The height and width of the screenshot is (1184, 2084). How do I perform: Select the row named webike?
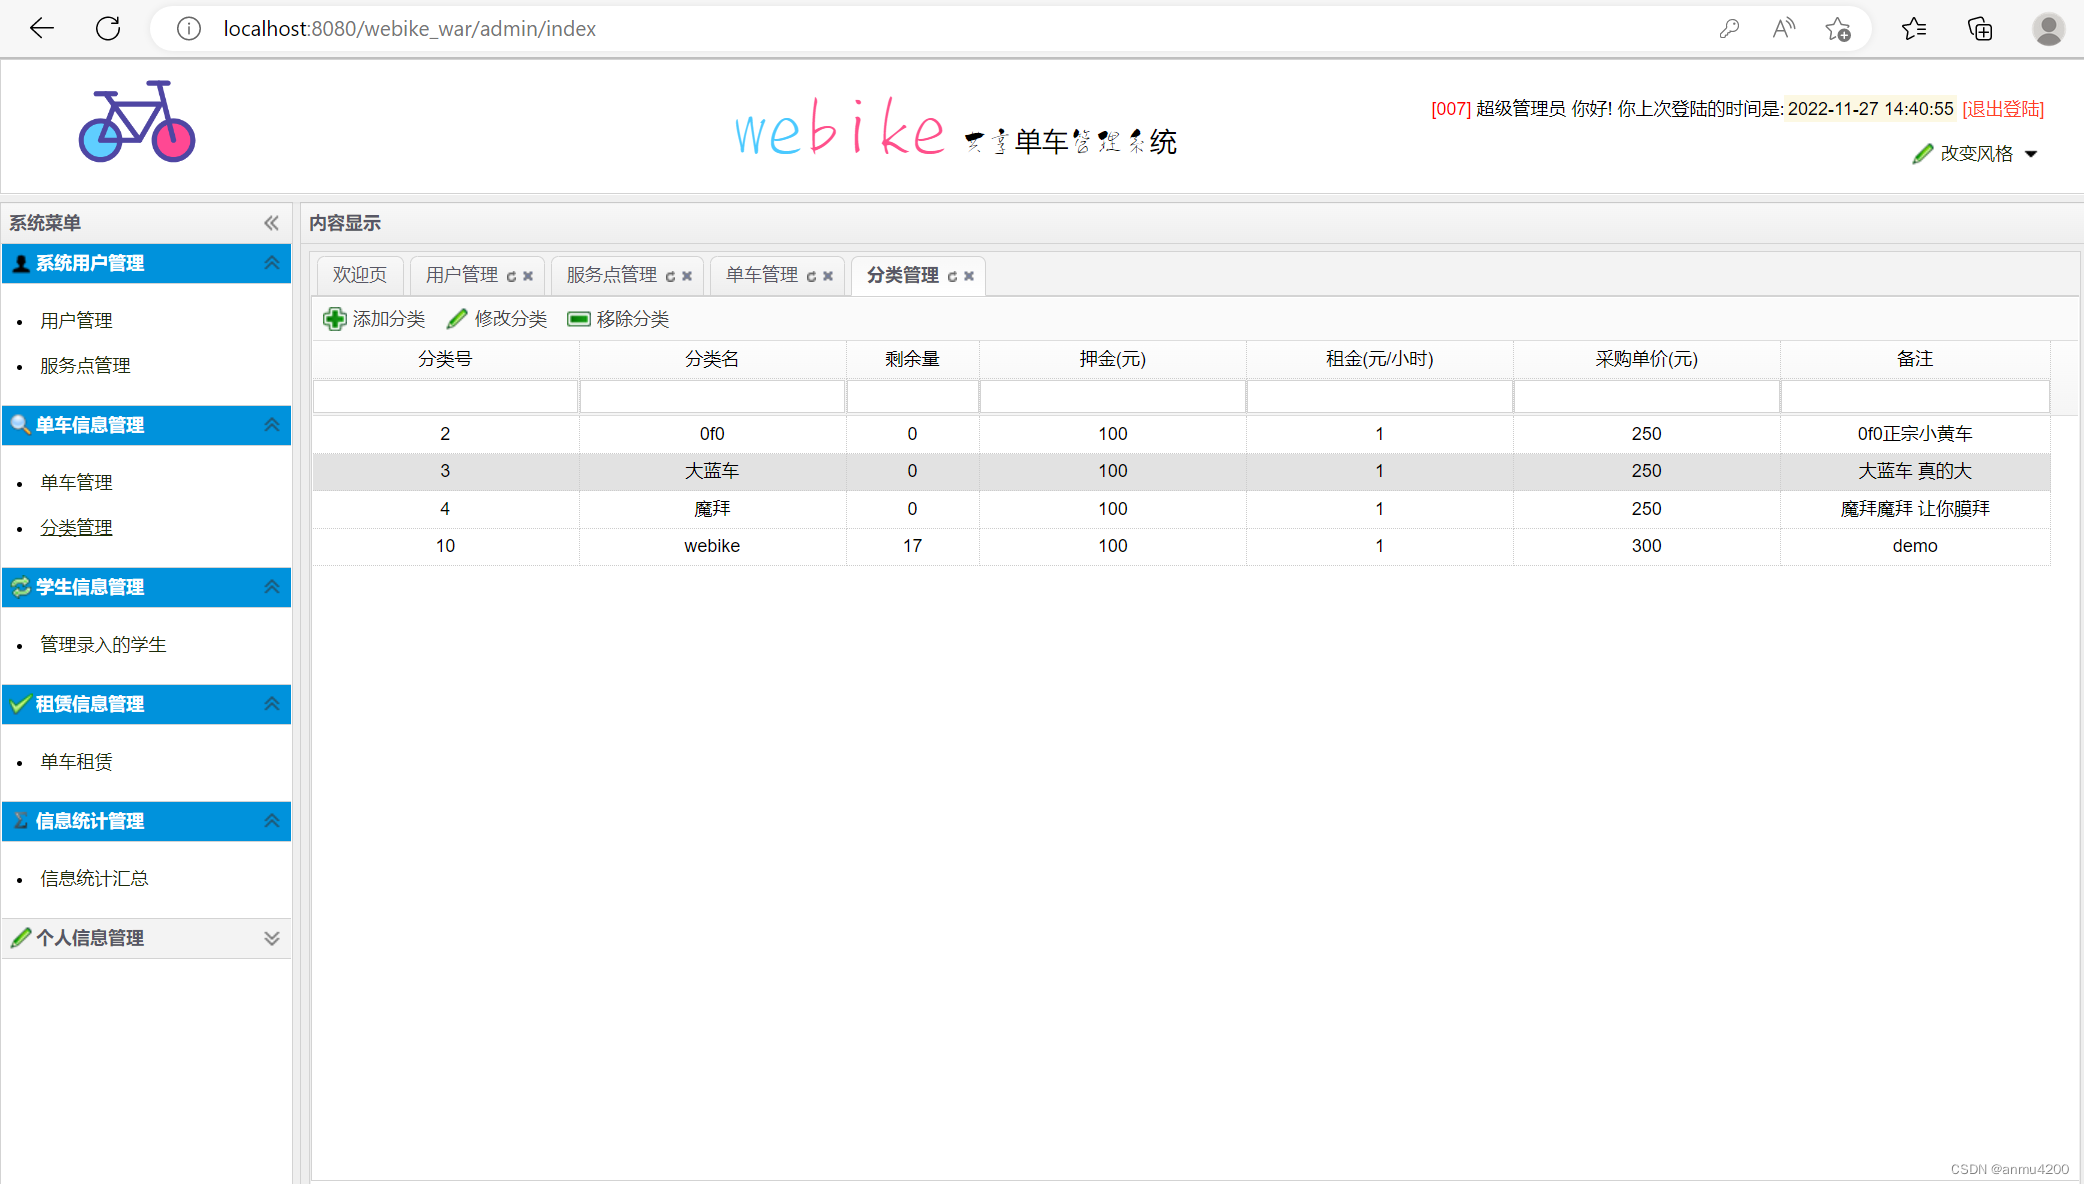(1181, 546)
